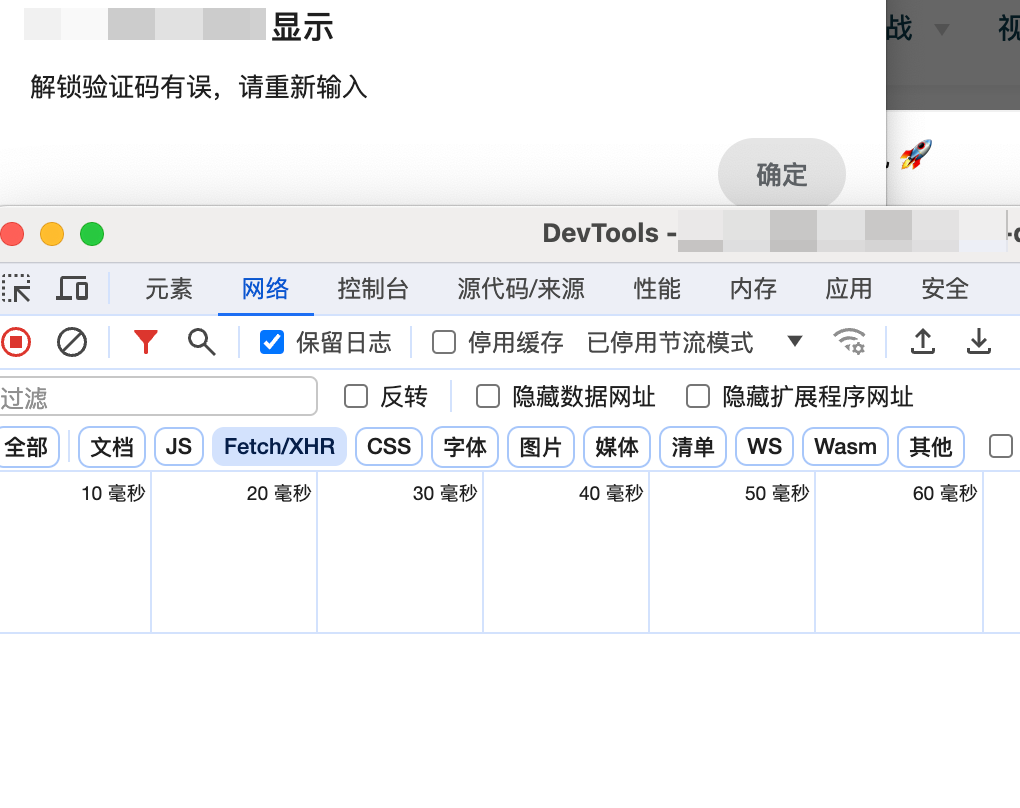Clear the network log
Viewport: 1020px width, 808px height.
(72, 343)
